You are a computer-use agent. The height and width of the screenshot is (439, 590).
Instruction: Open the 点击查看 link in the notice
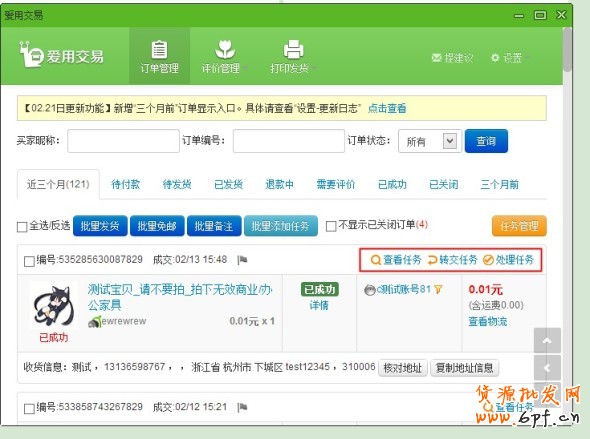pyautogui.click(x=387, y=108)
